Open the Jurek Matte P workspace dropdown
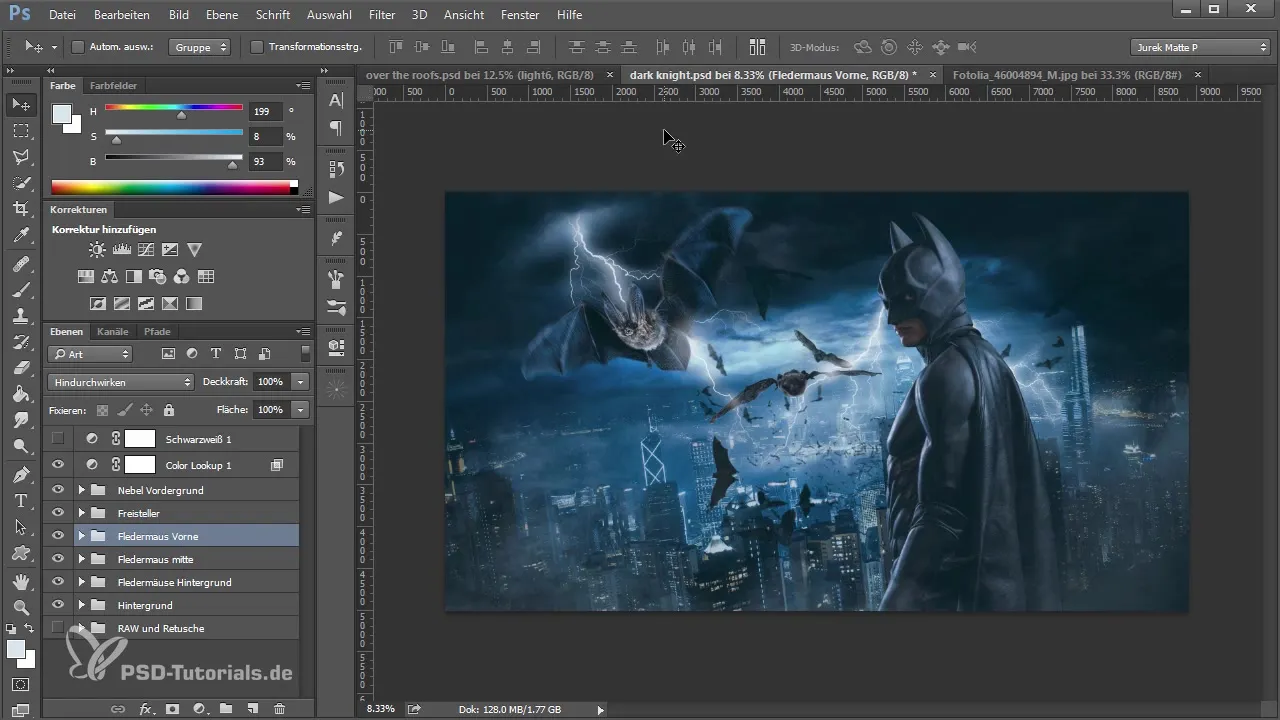1280x720 pixels. click(x=1200, y=47)
